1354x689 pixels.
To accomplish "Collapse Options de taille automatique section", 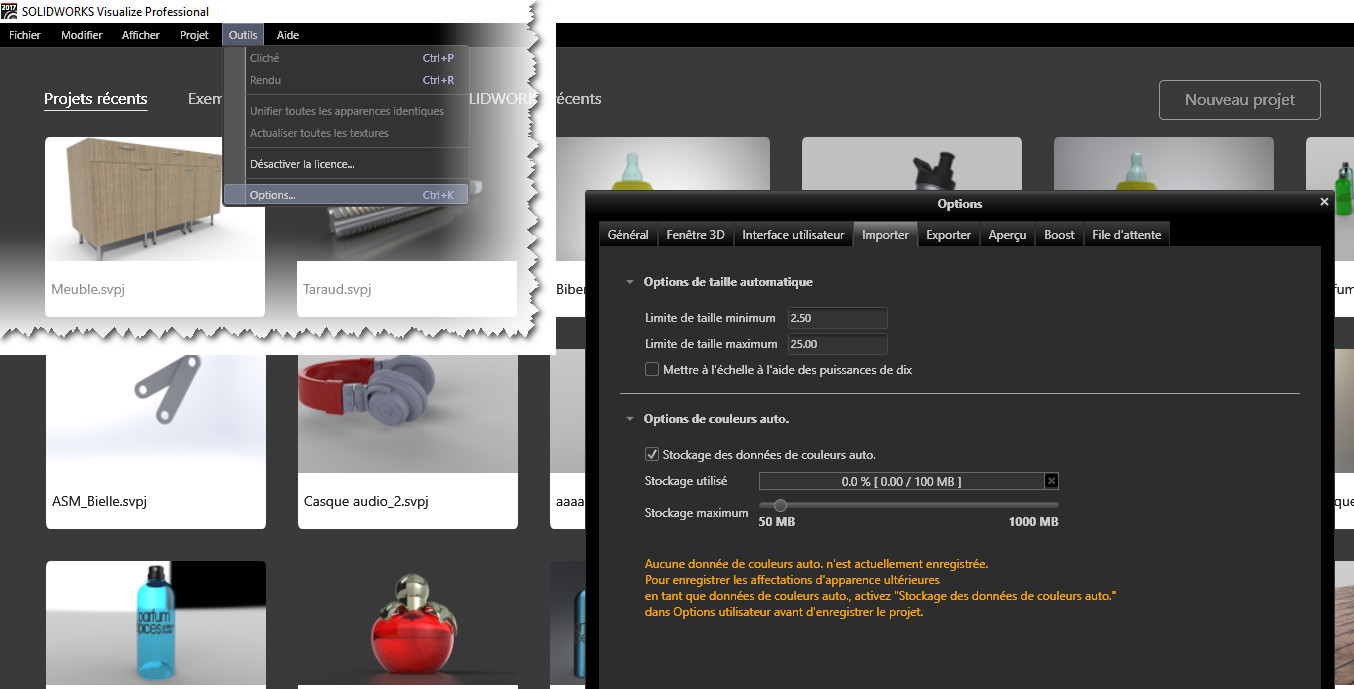I will coord(630,282).
